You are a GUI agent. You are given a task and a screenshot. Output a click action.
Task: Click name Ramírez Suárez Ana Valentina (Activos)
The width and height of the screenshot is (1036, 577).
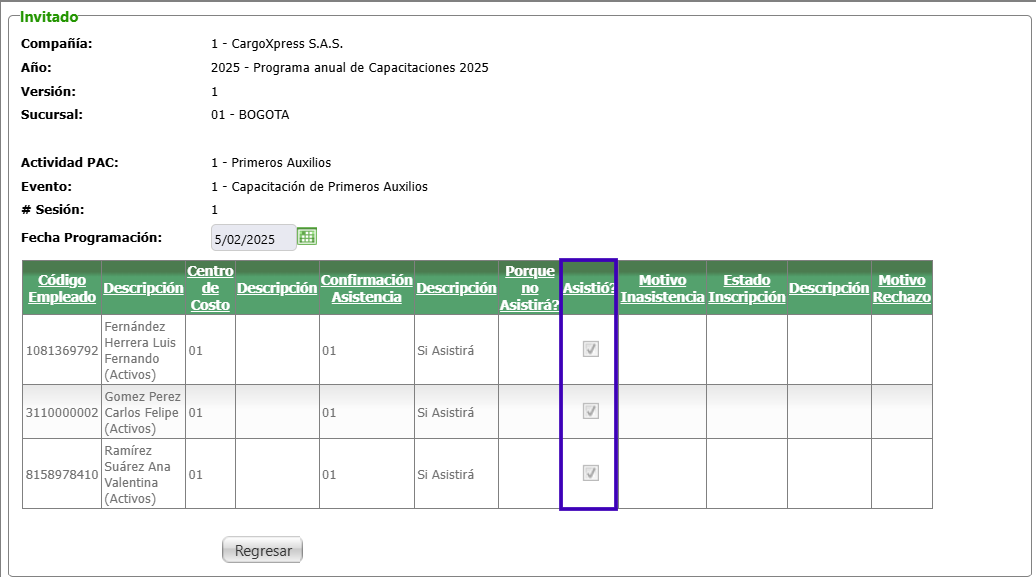click(x=137, y=475)
